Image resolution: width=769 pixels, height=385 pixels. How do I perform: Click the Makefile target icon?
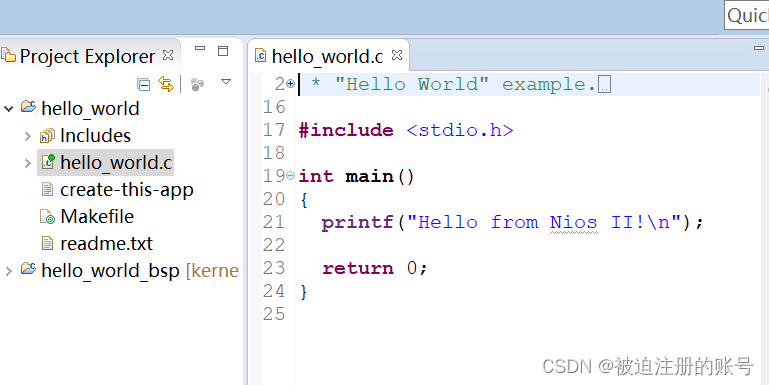[x=47, y=217]
